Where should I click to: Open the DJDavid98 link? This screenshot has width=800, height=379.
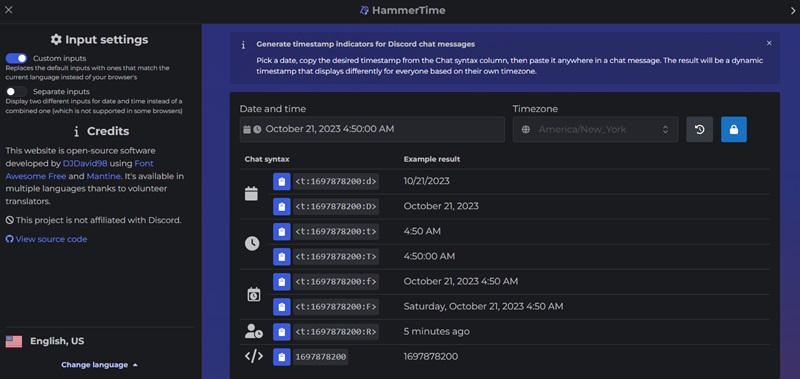tap(85, 164)
